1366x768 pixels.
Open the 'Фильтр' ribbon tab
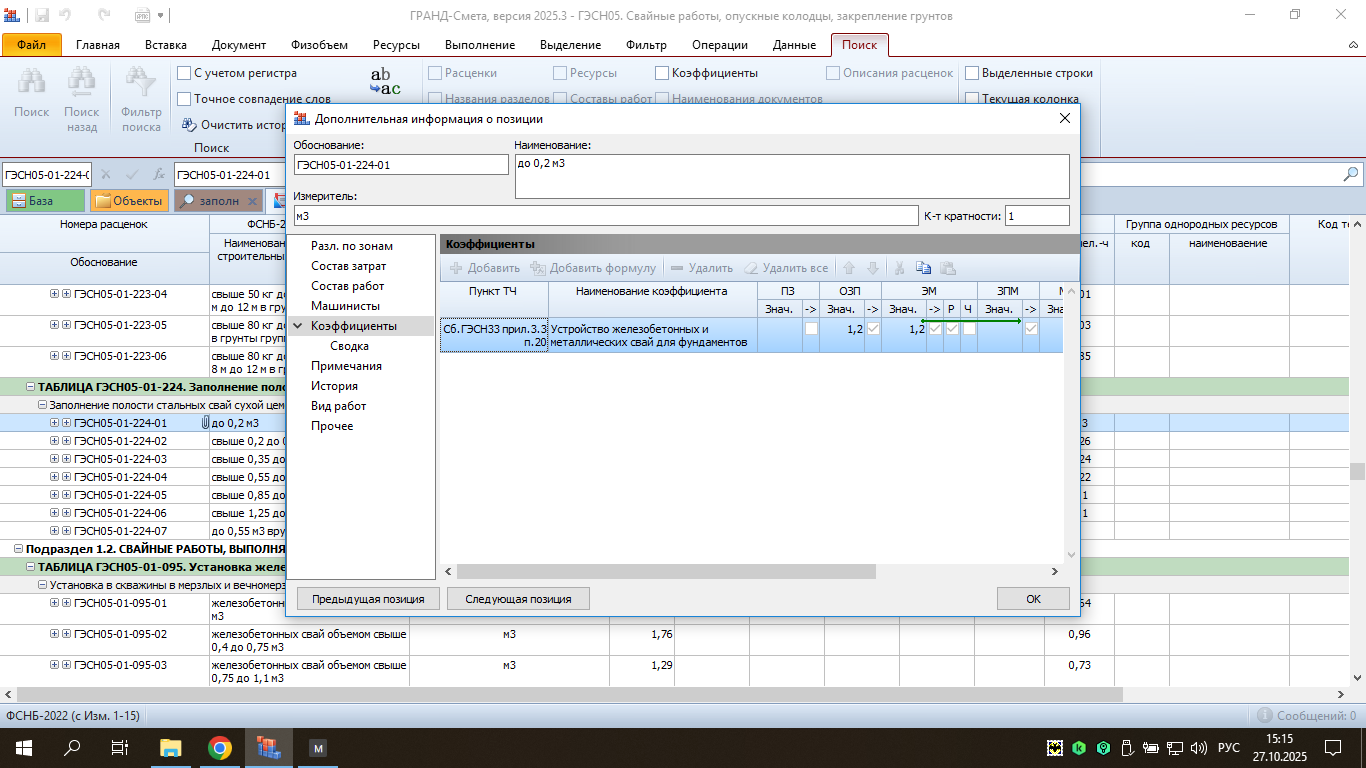(646, 45)
